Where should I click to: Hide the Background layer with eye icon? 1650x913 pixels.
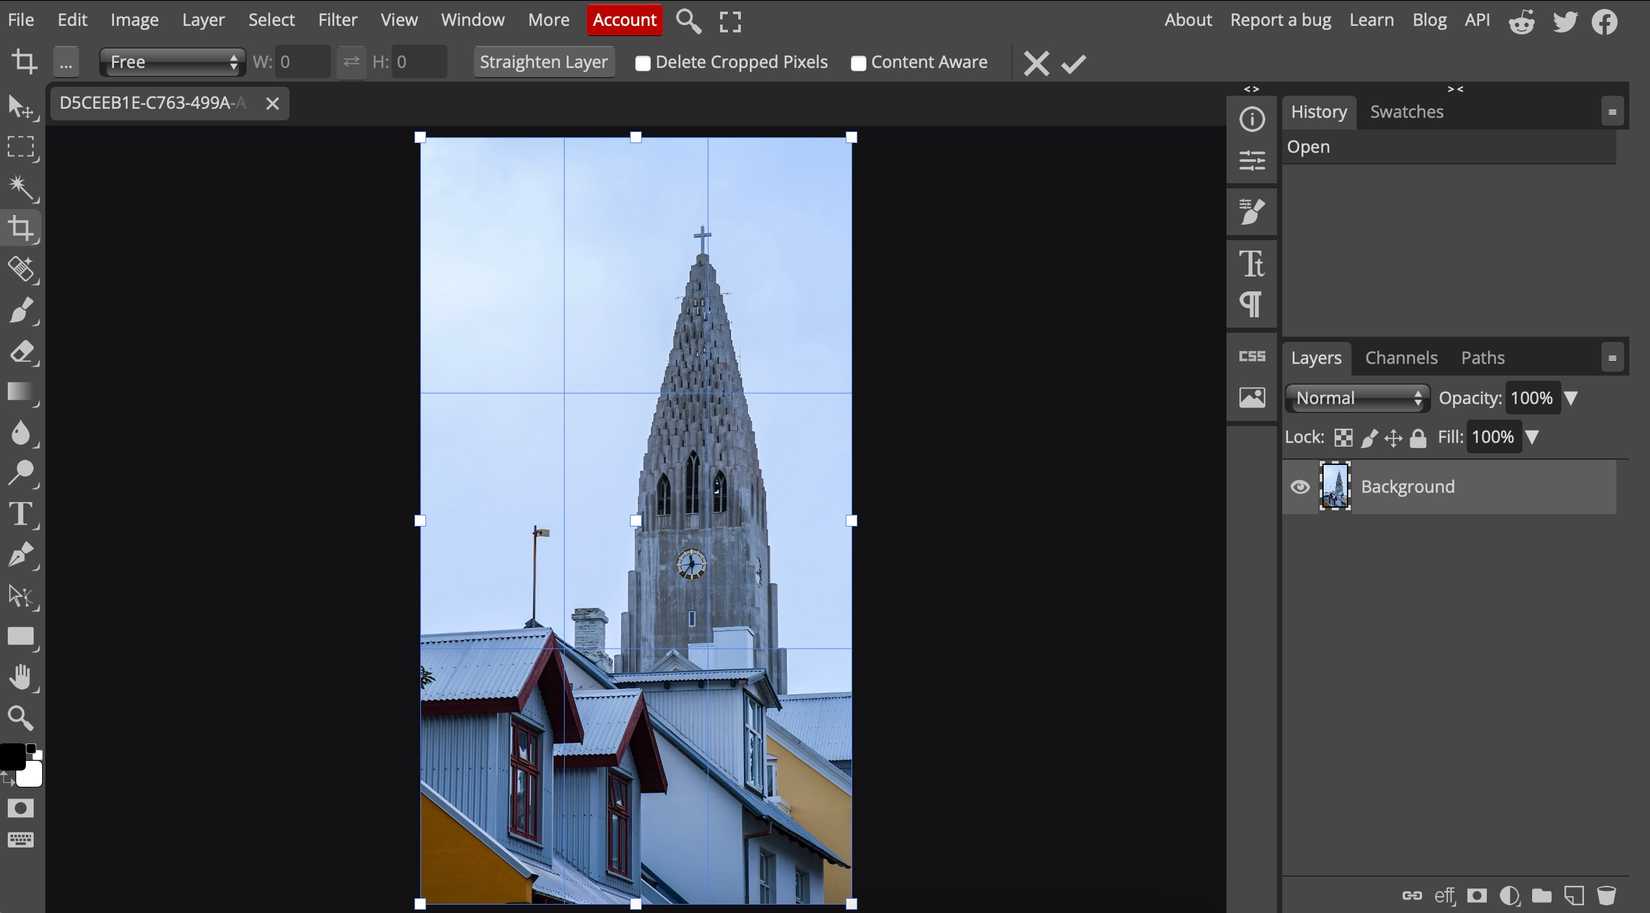coord(1299,487)
